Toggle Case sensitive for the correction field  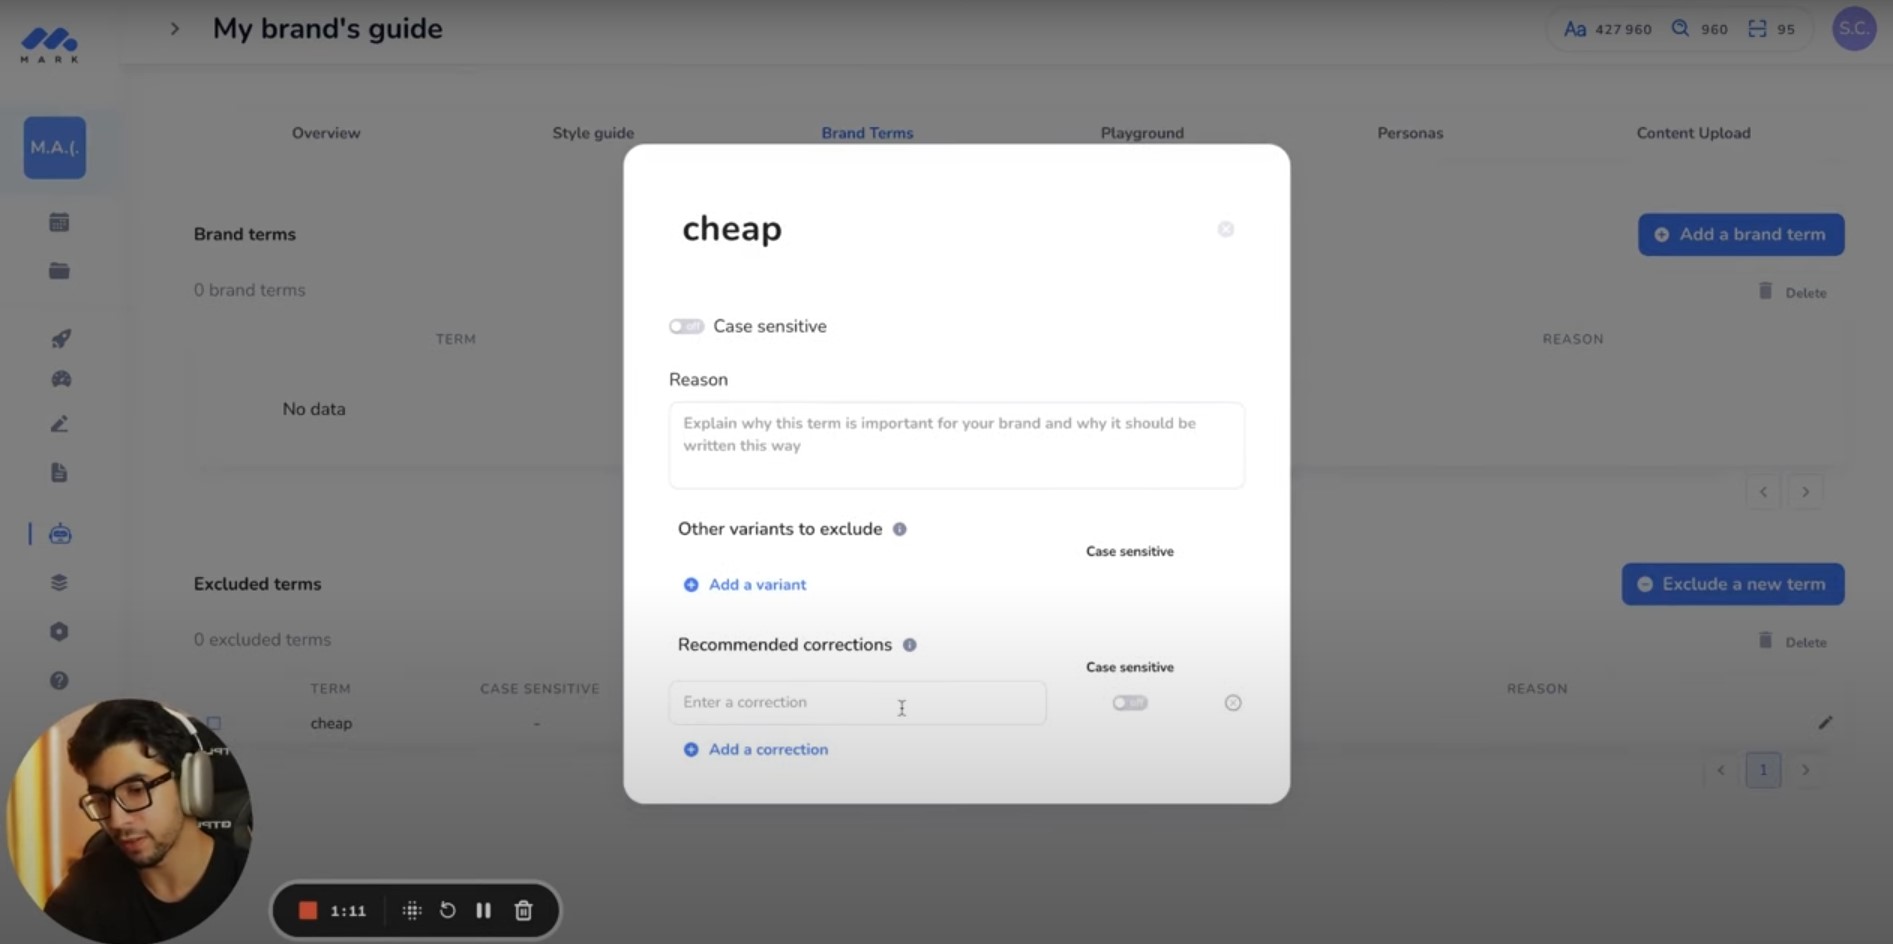coord(1130,703)
